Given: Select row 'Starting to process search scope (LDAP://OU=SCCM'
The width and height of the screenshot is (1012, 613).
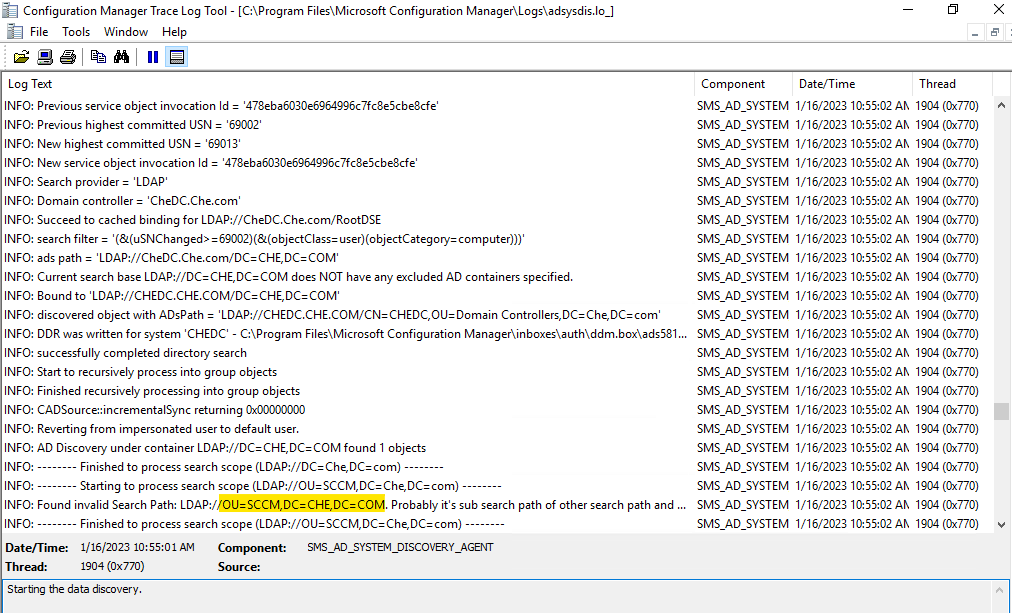Looking at the screenshot, I should [497, 487].
